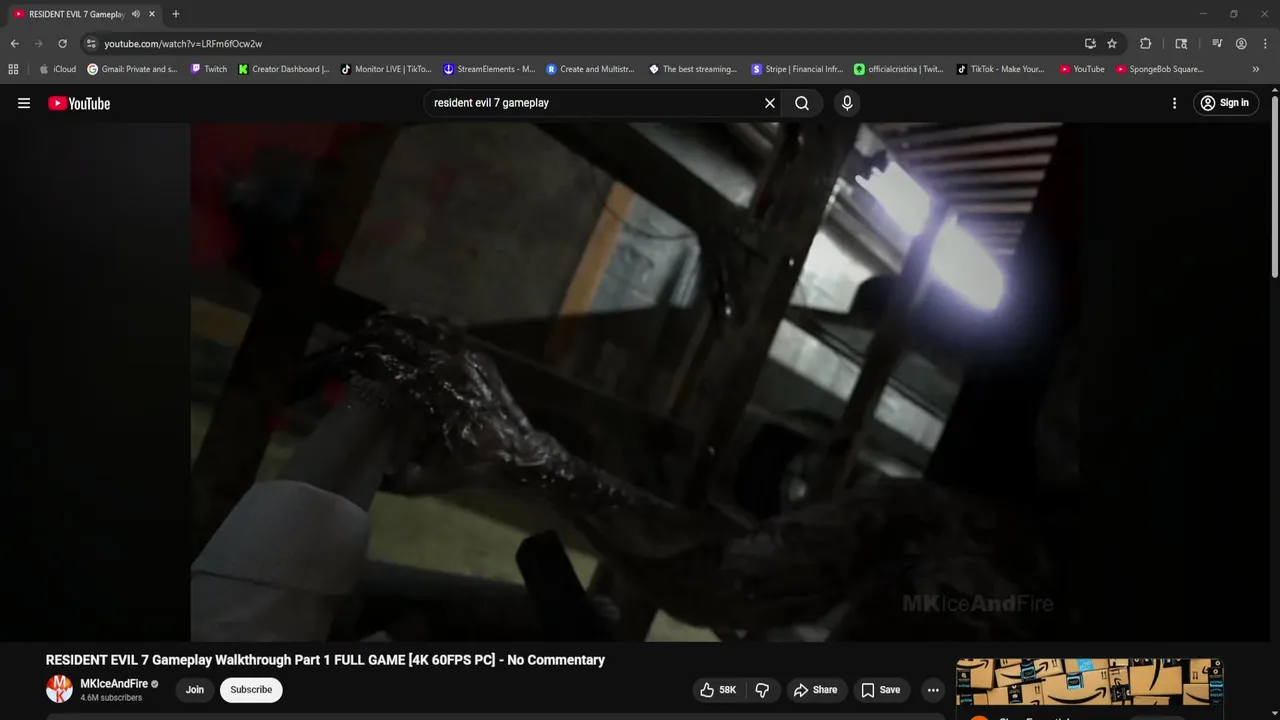Open the sponsored thumbnail below the player
Image resolution: width=1280 pixels, height=720 pixels.
tap(1089, 682)
